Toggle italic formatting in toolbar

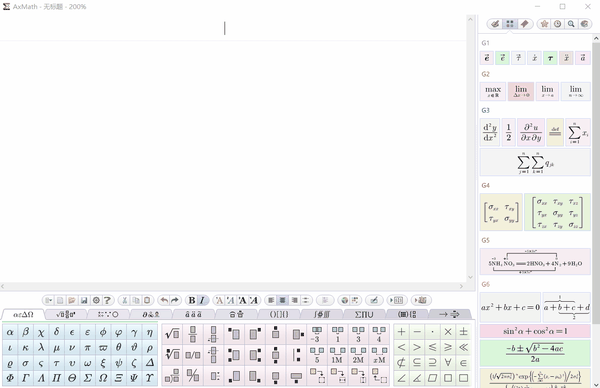202,300
